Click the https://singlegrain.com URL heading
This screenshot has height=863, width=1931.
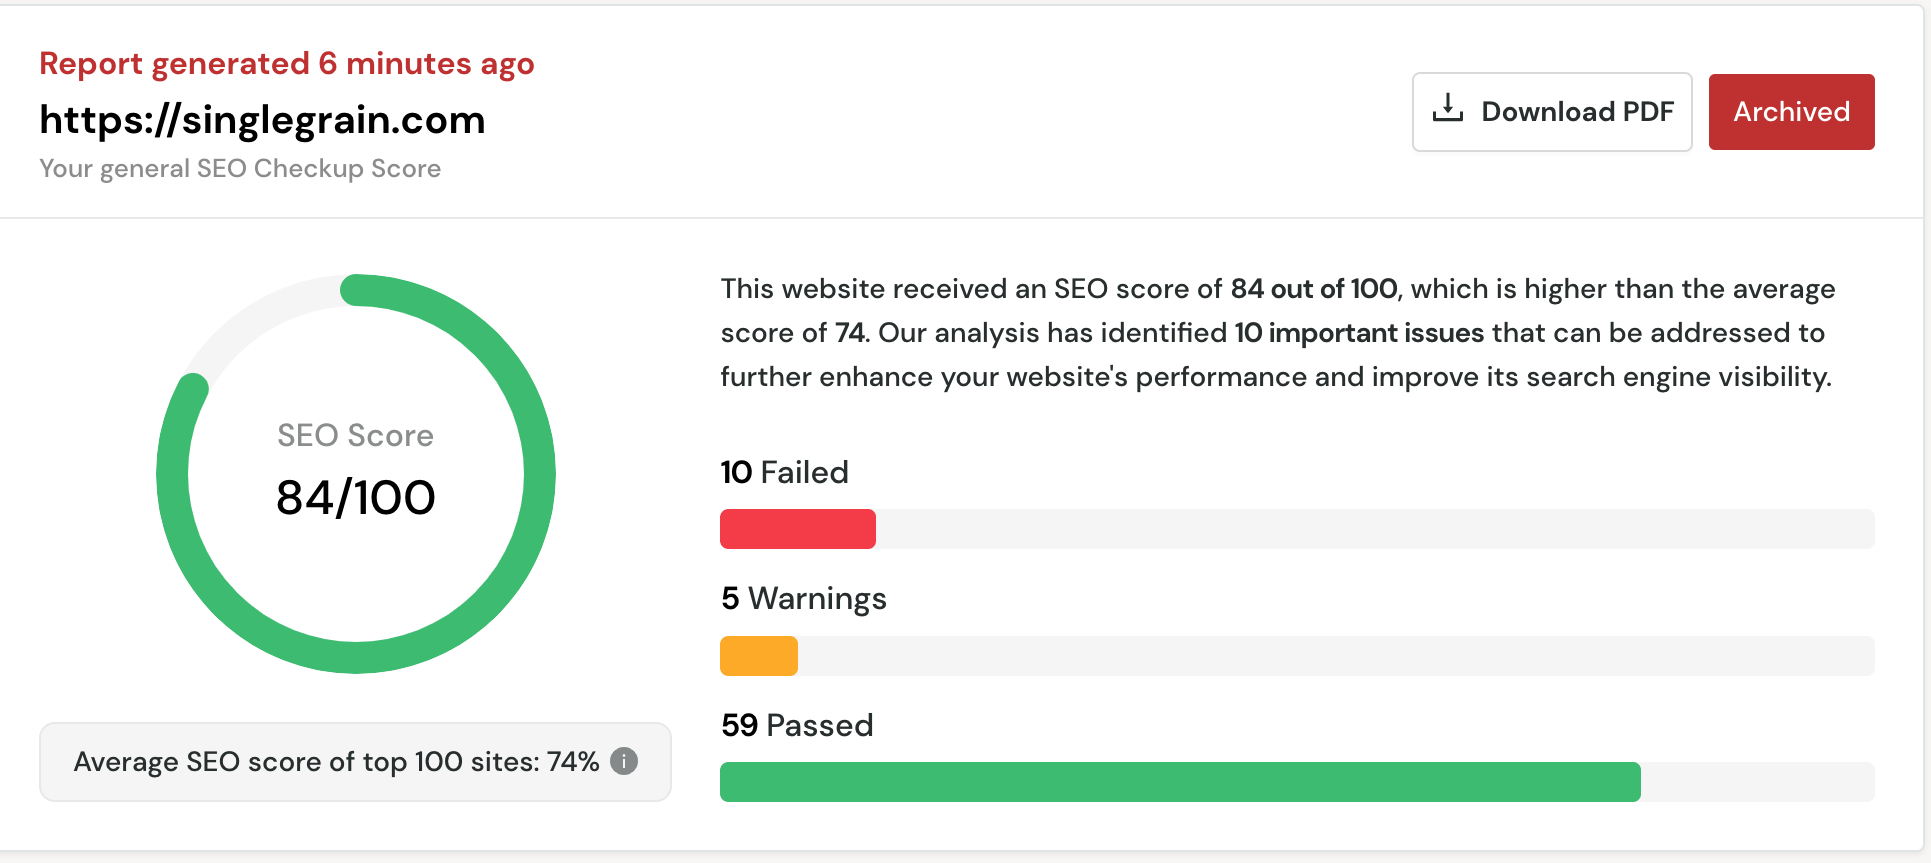click(x=262, y=120)
